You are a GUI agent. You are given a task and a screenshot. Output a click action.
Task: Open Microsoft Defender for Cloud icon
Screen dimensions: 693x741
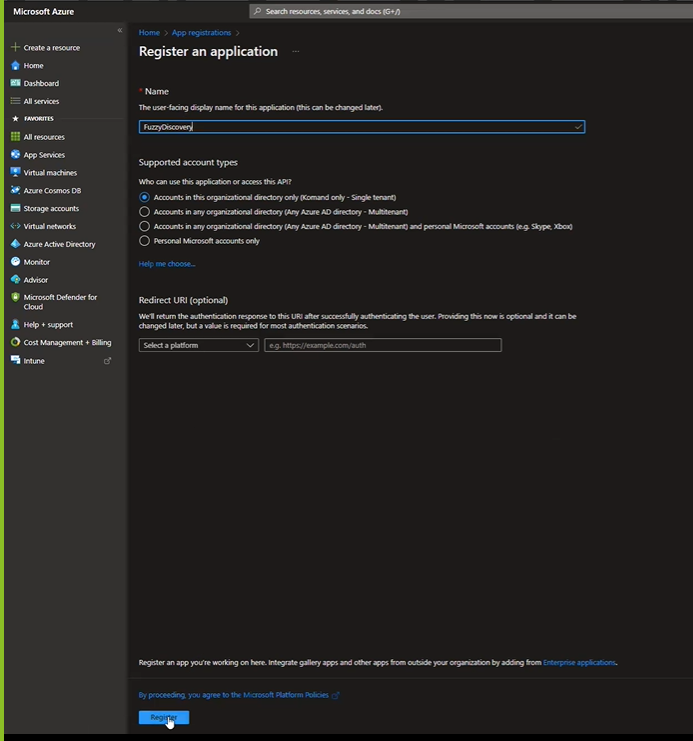[15, 297]
